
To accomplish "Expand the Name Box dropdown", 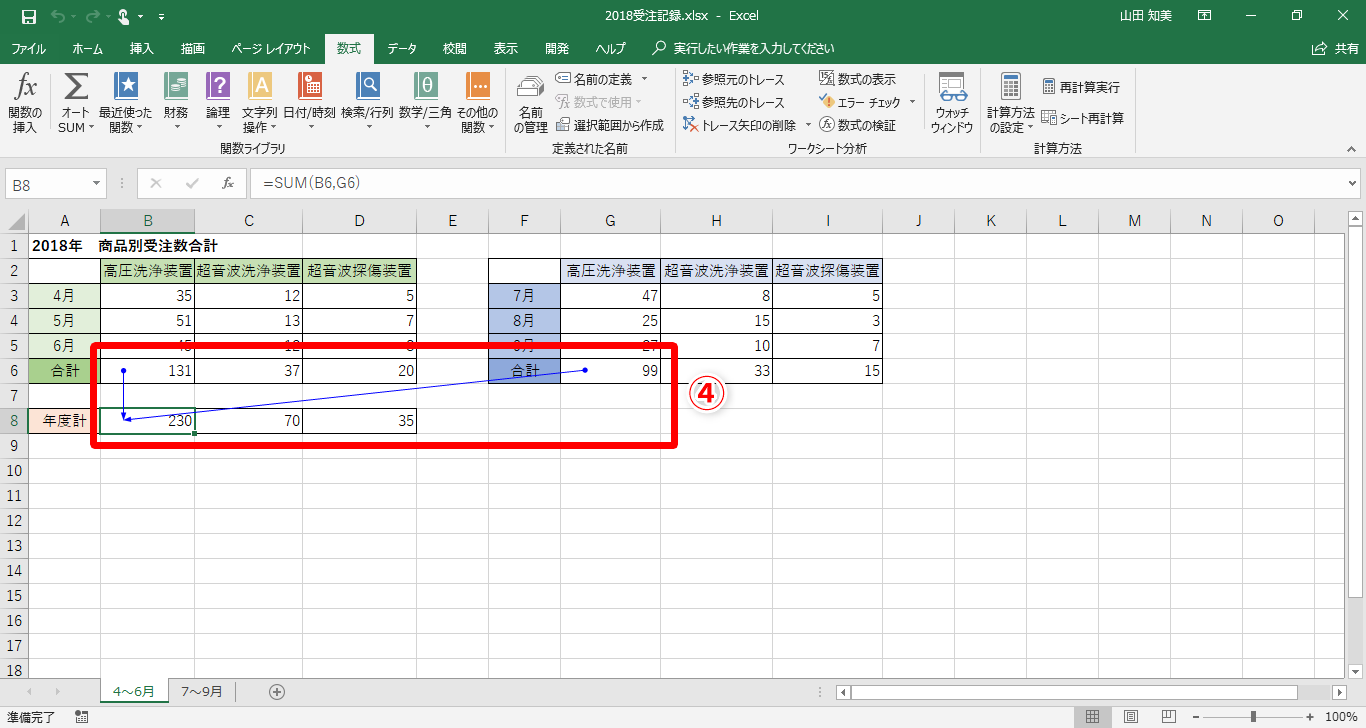I will pos(97,183).
